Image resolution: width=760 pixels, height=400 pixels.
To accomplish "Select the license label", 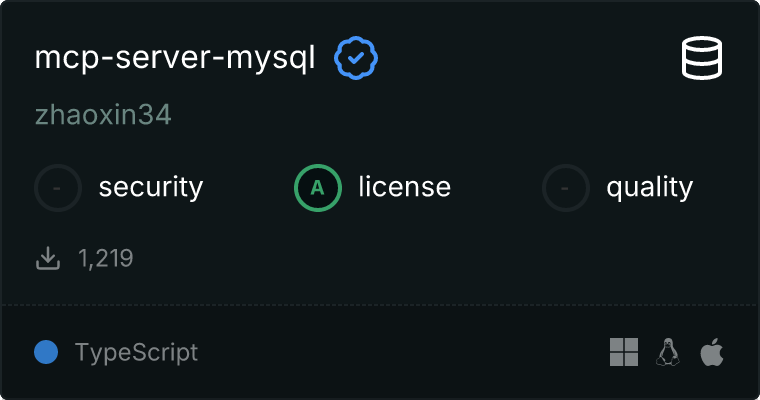I will point(404,187).
